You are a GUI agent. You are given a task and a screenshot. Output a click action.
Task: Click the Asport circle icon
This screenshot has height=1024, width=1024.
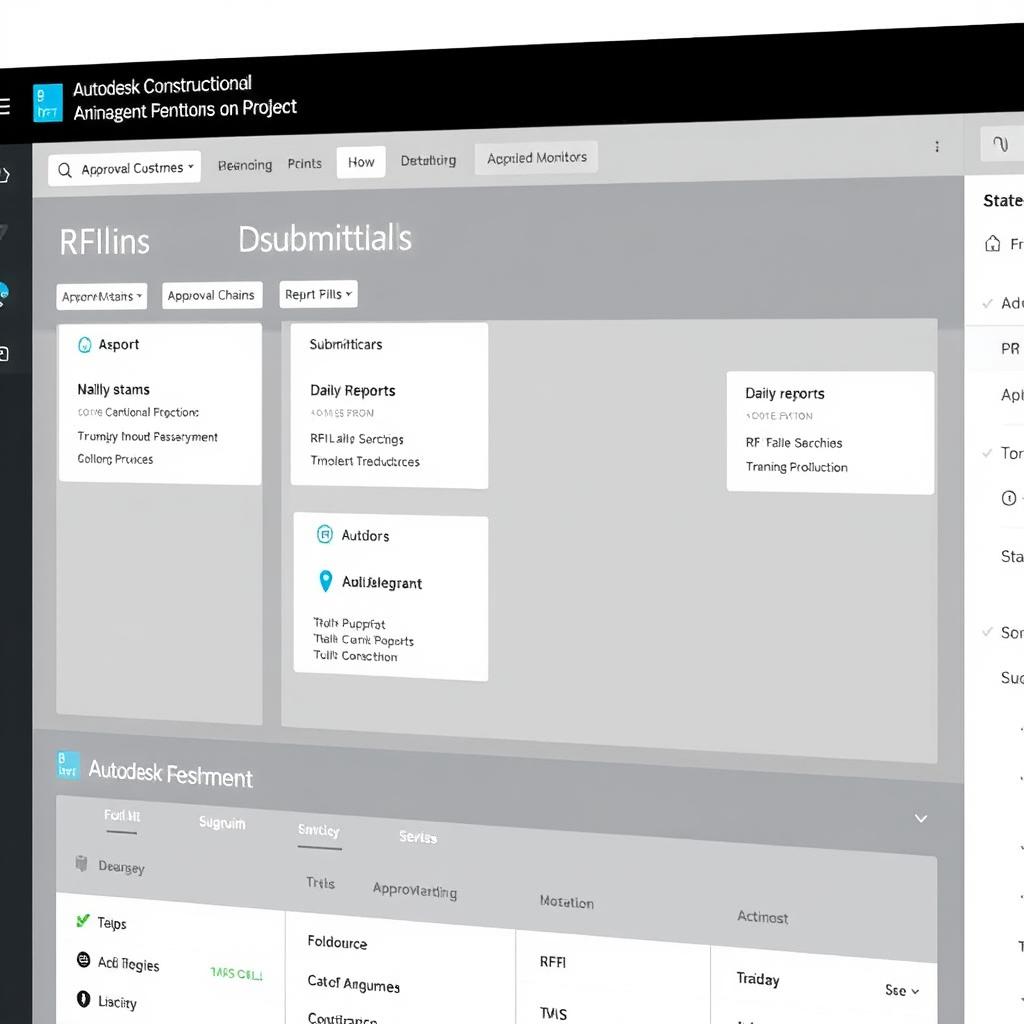[85, 345]
